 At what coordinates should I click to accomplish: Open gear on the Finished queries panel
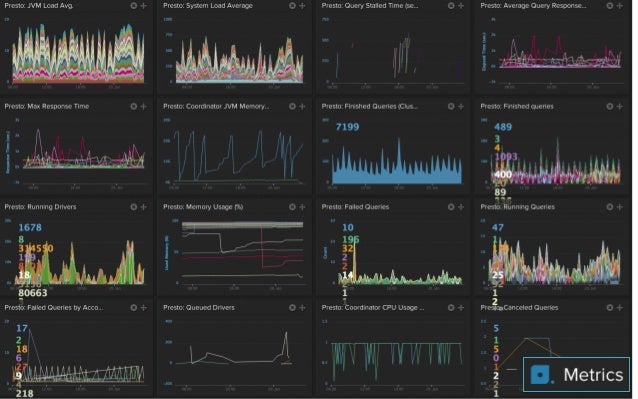tap(610, 106)
